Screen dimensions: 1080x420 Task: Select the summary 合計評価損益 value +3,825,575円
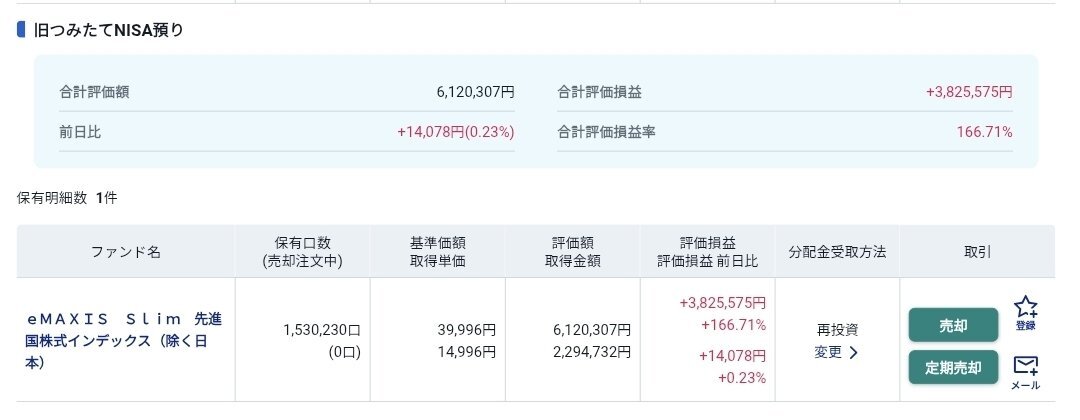(968, 92)
